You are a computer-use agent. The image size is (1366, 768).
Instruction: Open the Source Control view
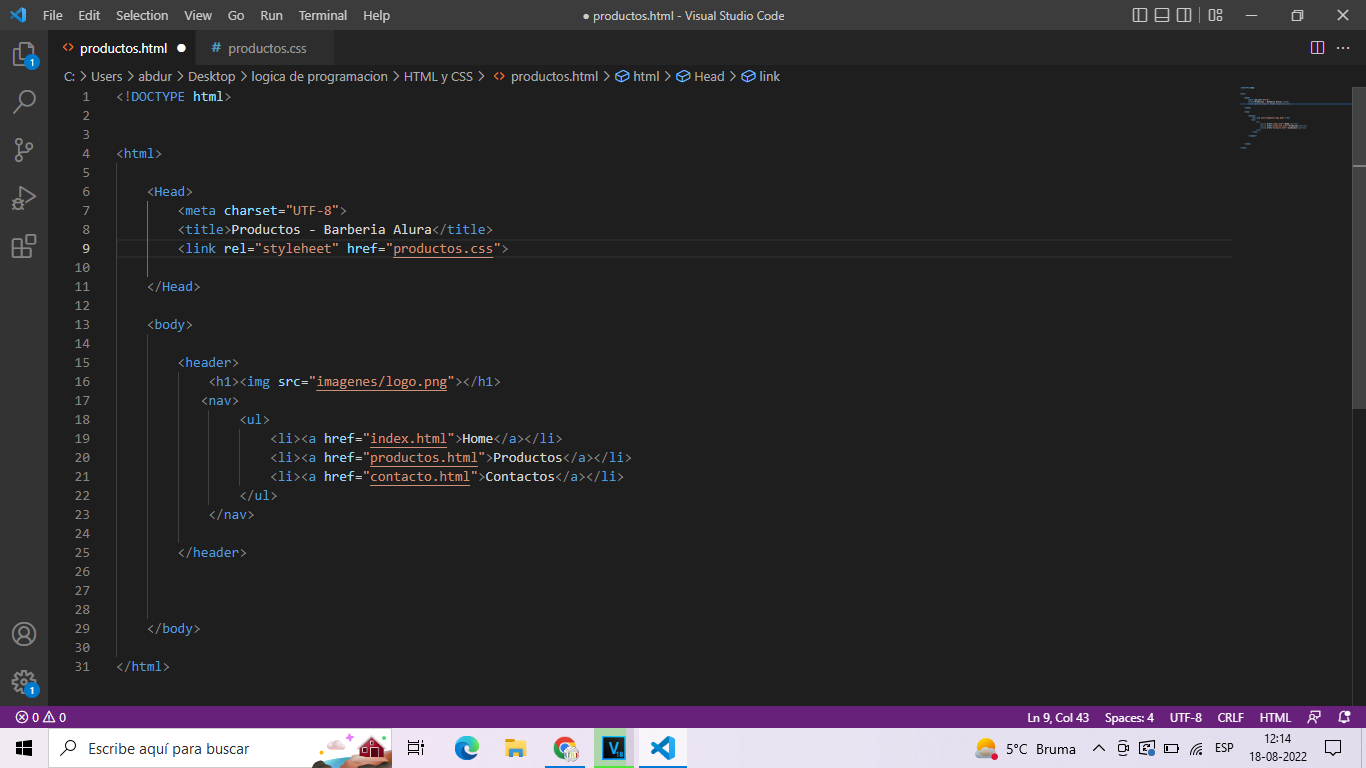click(x=24, y=150)
